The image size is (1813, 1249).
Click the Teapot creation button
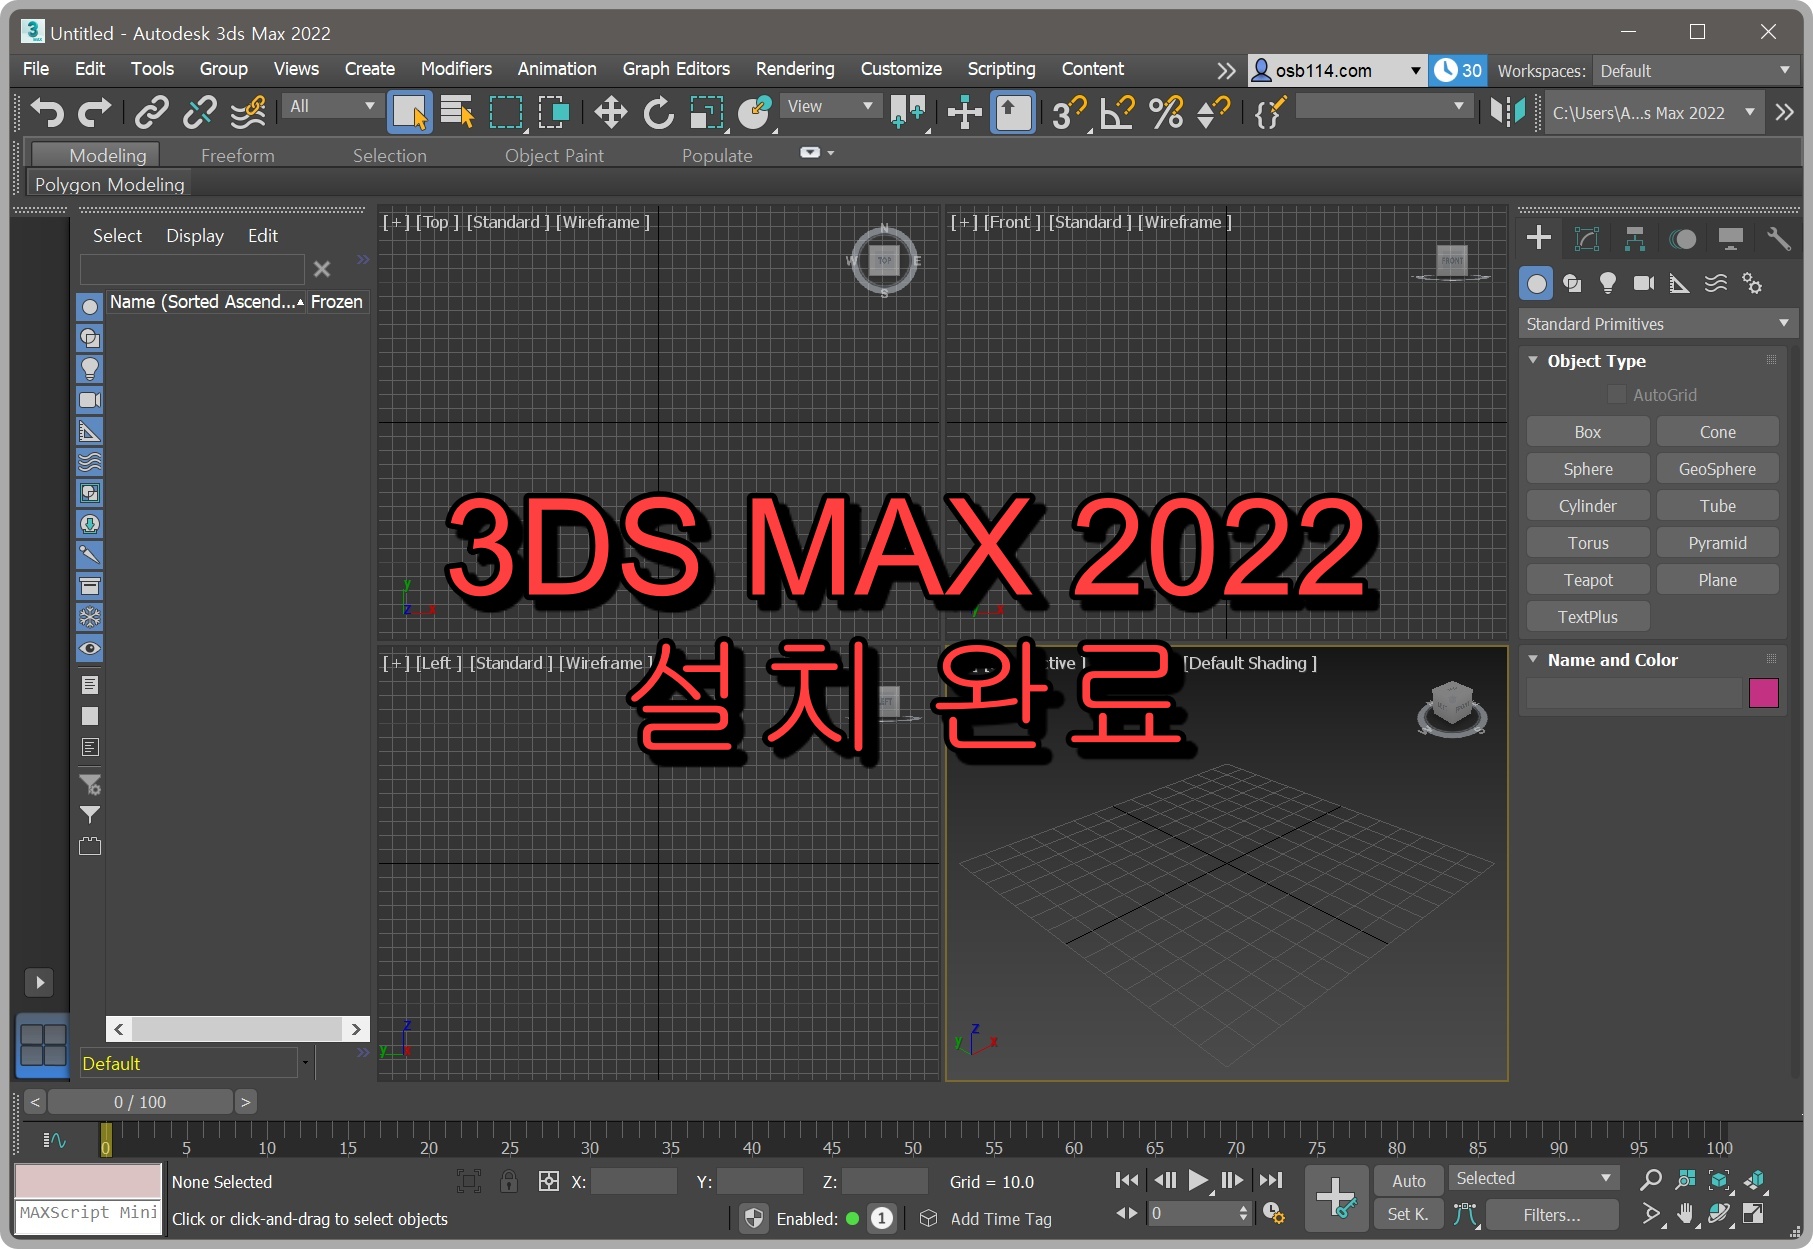[x=1587, y=579]
